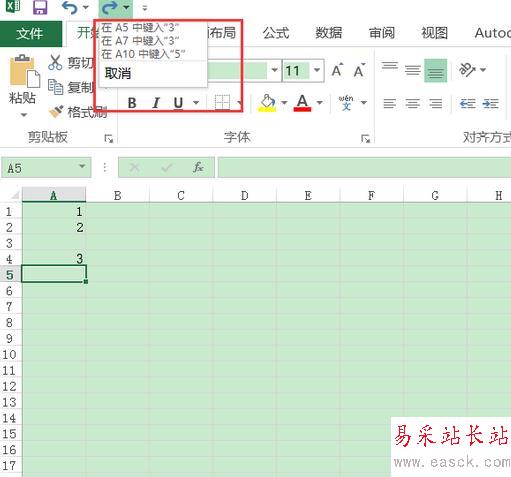Expand the 粘贴 paste options arrow
Viewport: 511px width, 477px height.
(23, 115)
